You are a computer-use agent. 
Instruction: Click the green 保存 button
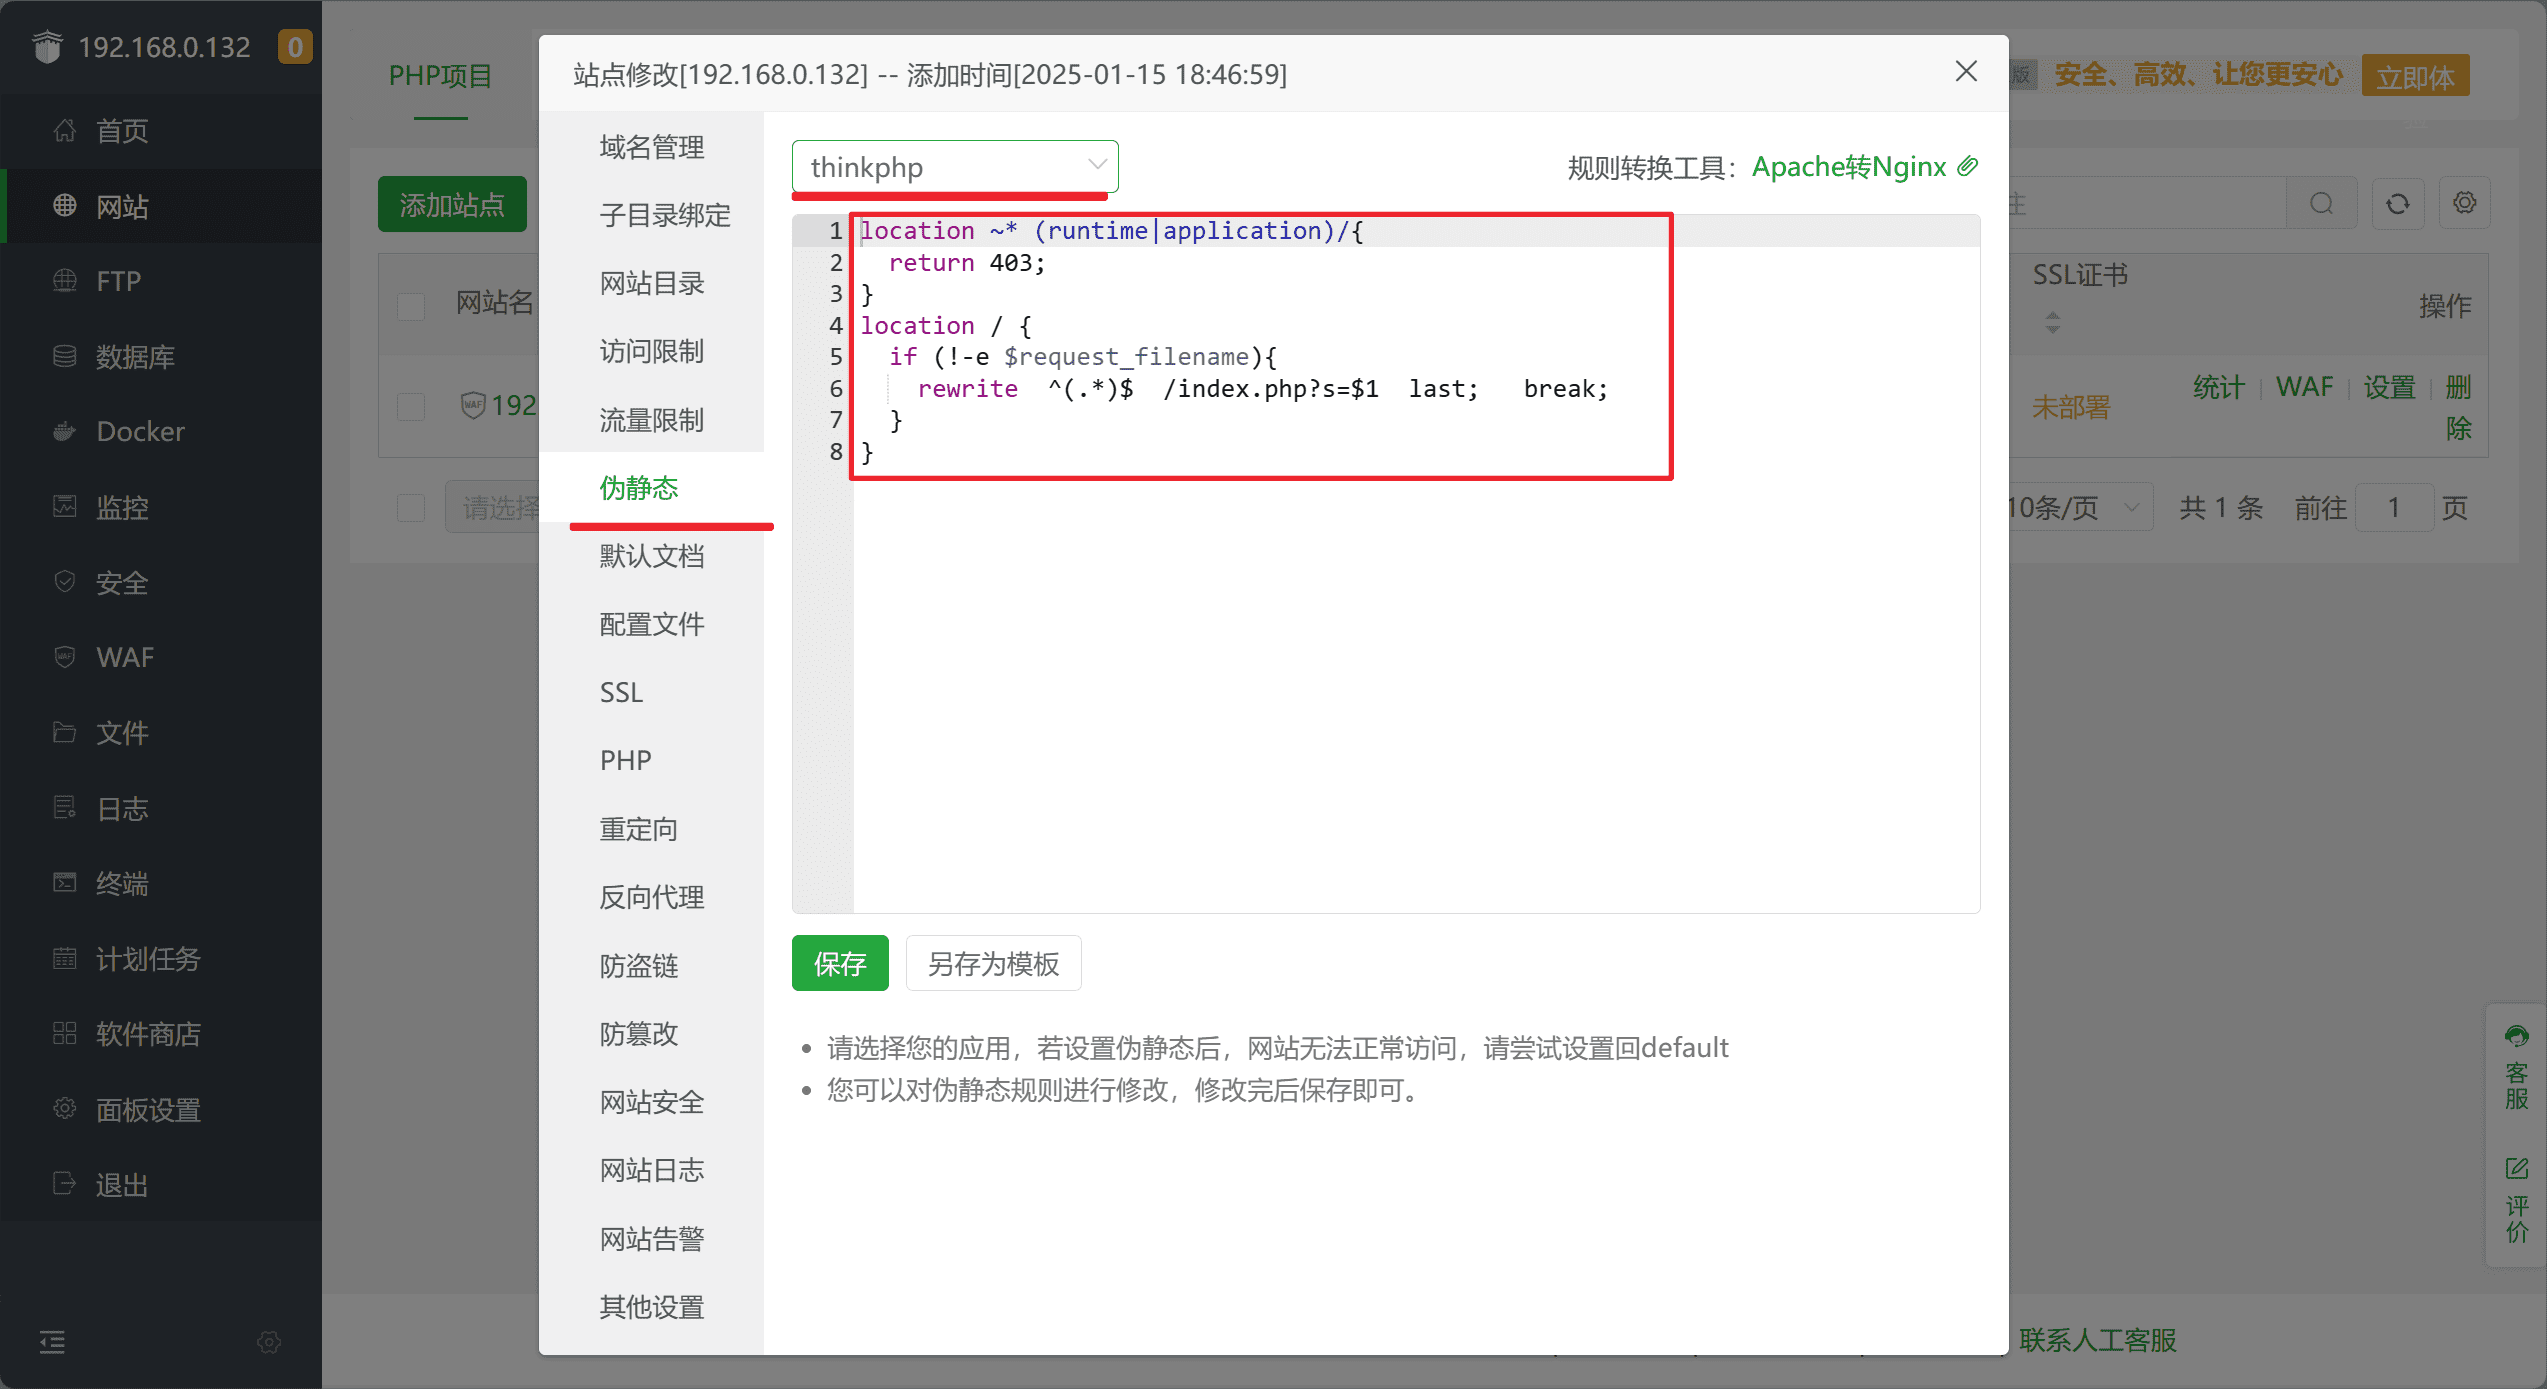click(840, 963)
